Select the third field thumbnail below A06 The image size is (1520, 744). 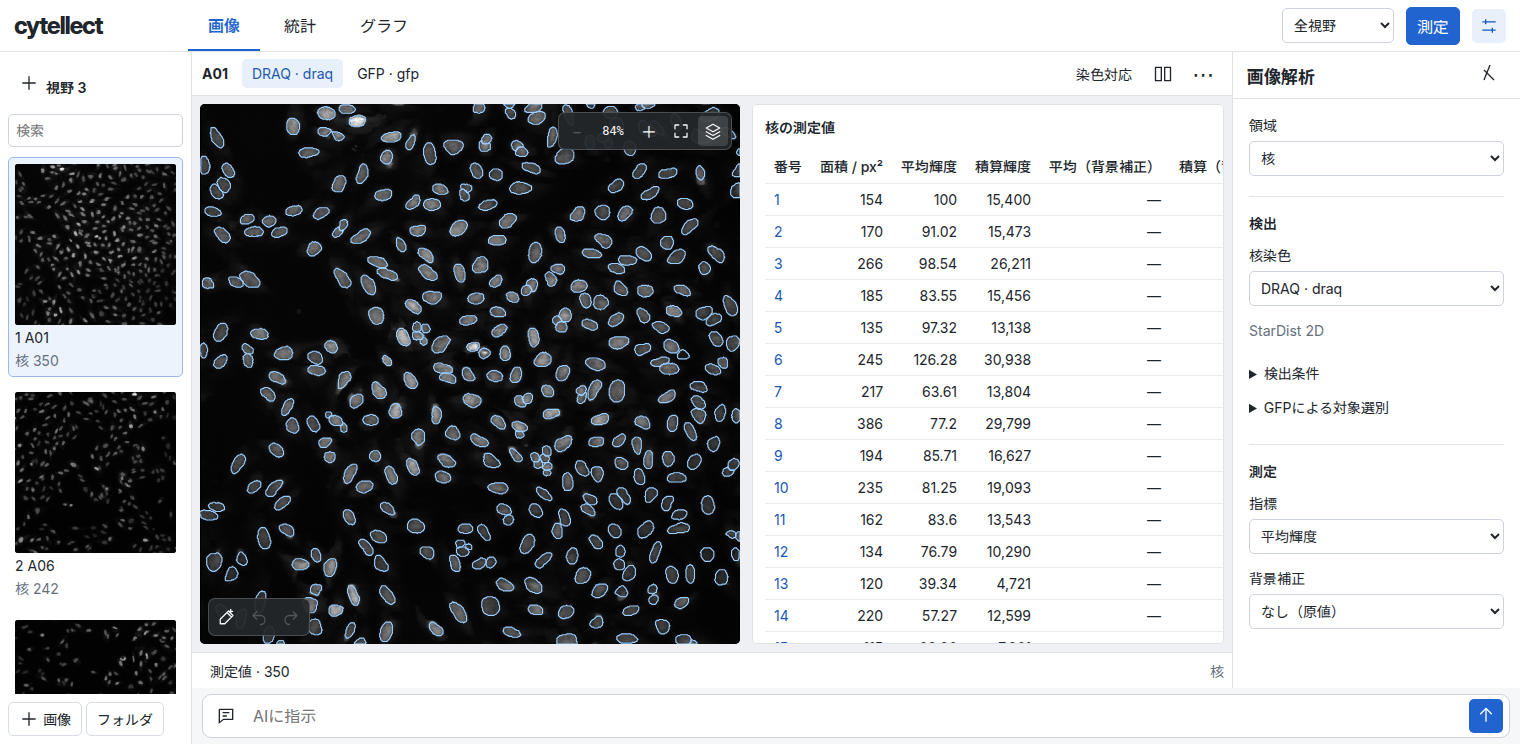tap(95, 656)
